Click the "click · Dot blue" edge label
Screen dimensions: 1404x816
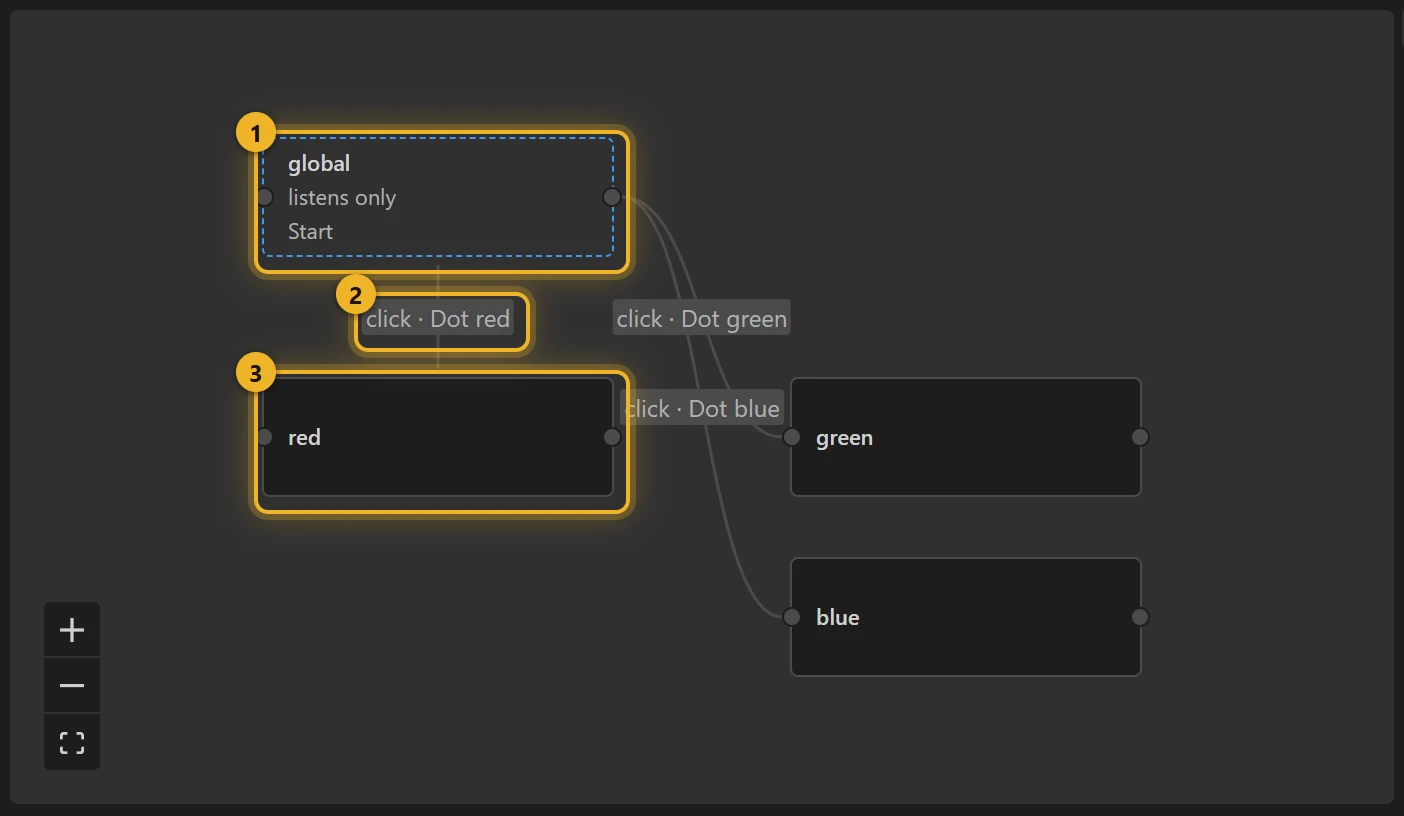click(702, 408)
